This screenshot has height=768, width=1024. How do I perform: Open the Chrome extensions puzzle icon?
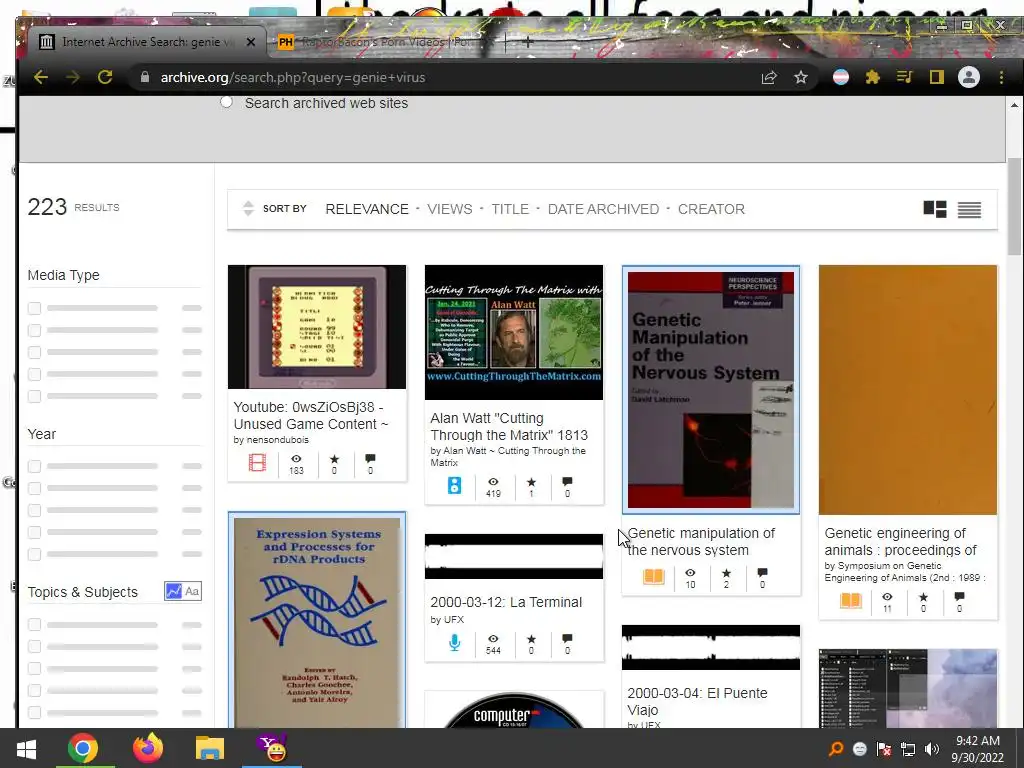[872, 77]
